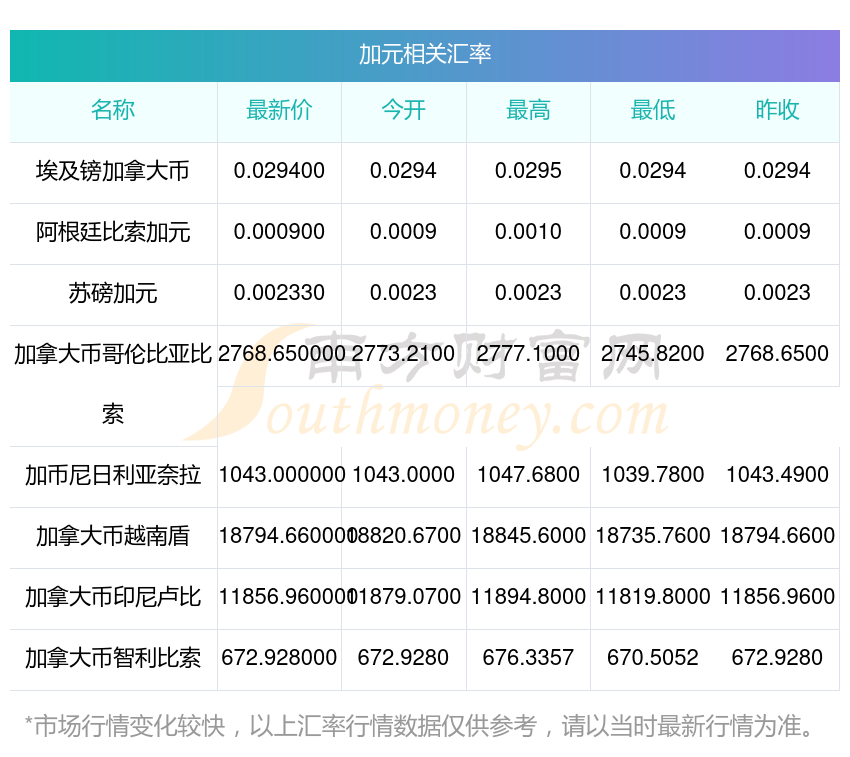The image size is (850, 757).
Task: Open the 埃及镑加拿大币 row name
Action: pos(113,171)
